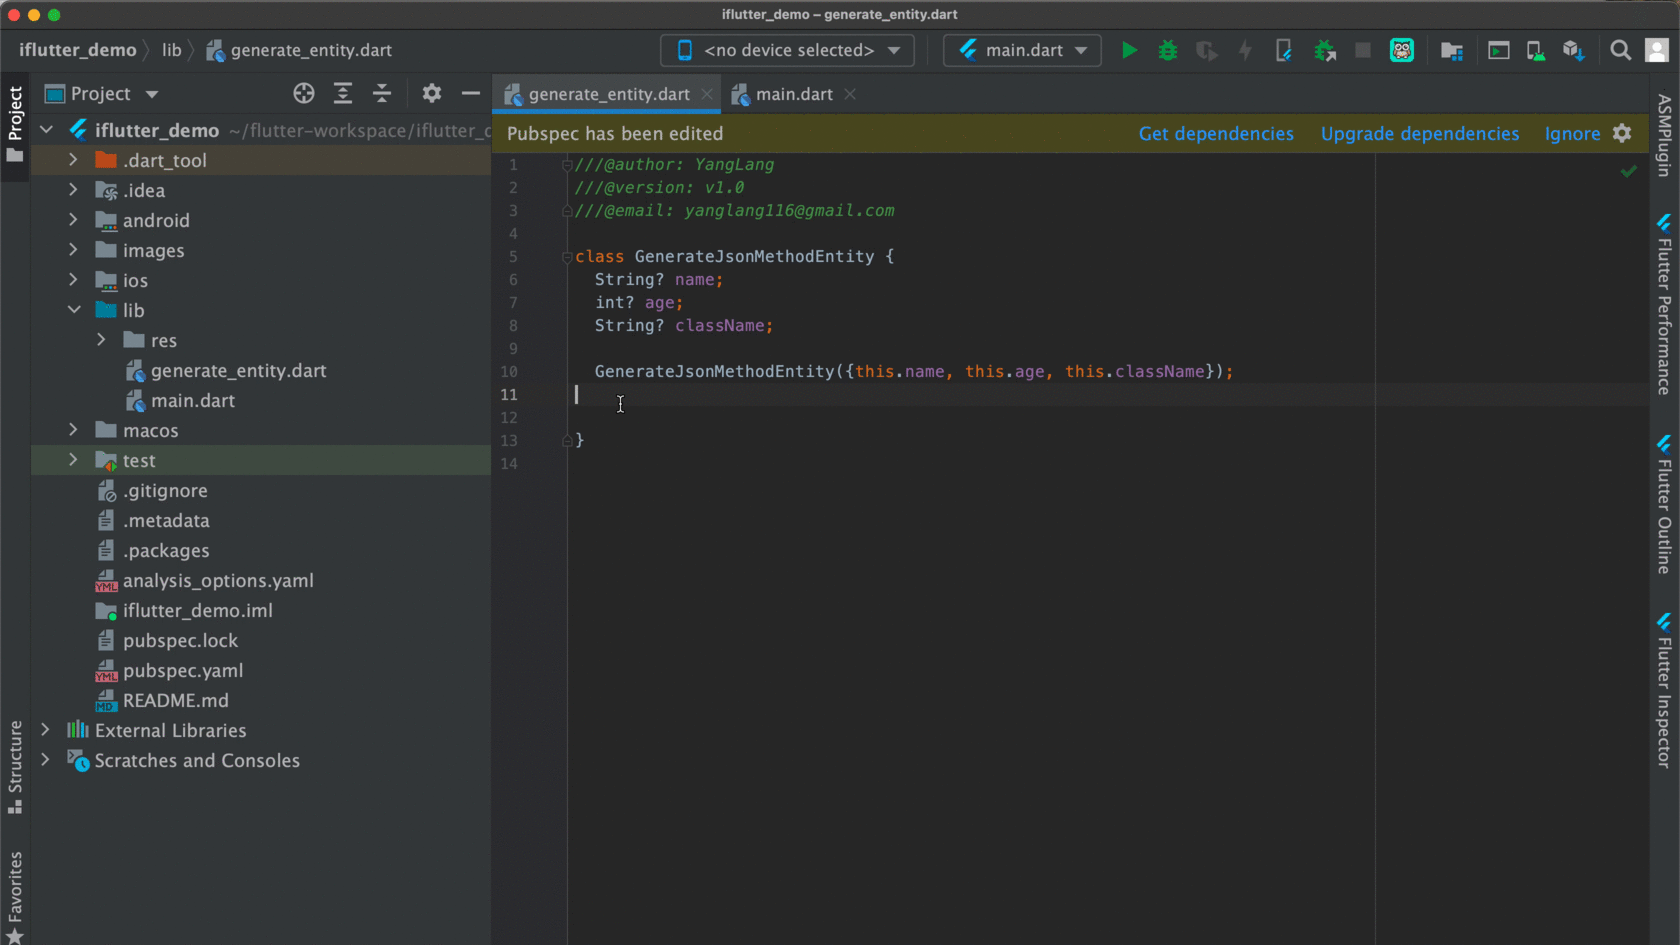Open the Flutter Inspector tool window
The height and width of the screenshot is (945, 1680).
1664,691
